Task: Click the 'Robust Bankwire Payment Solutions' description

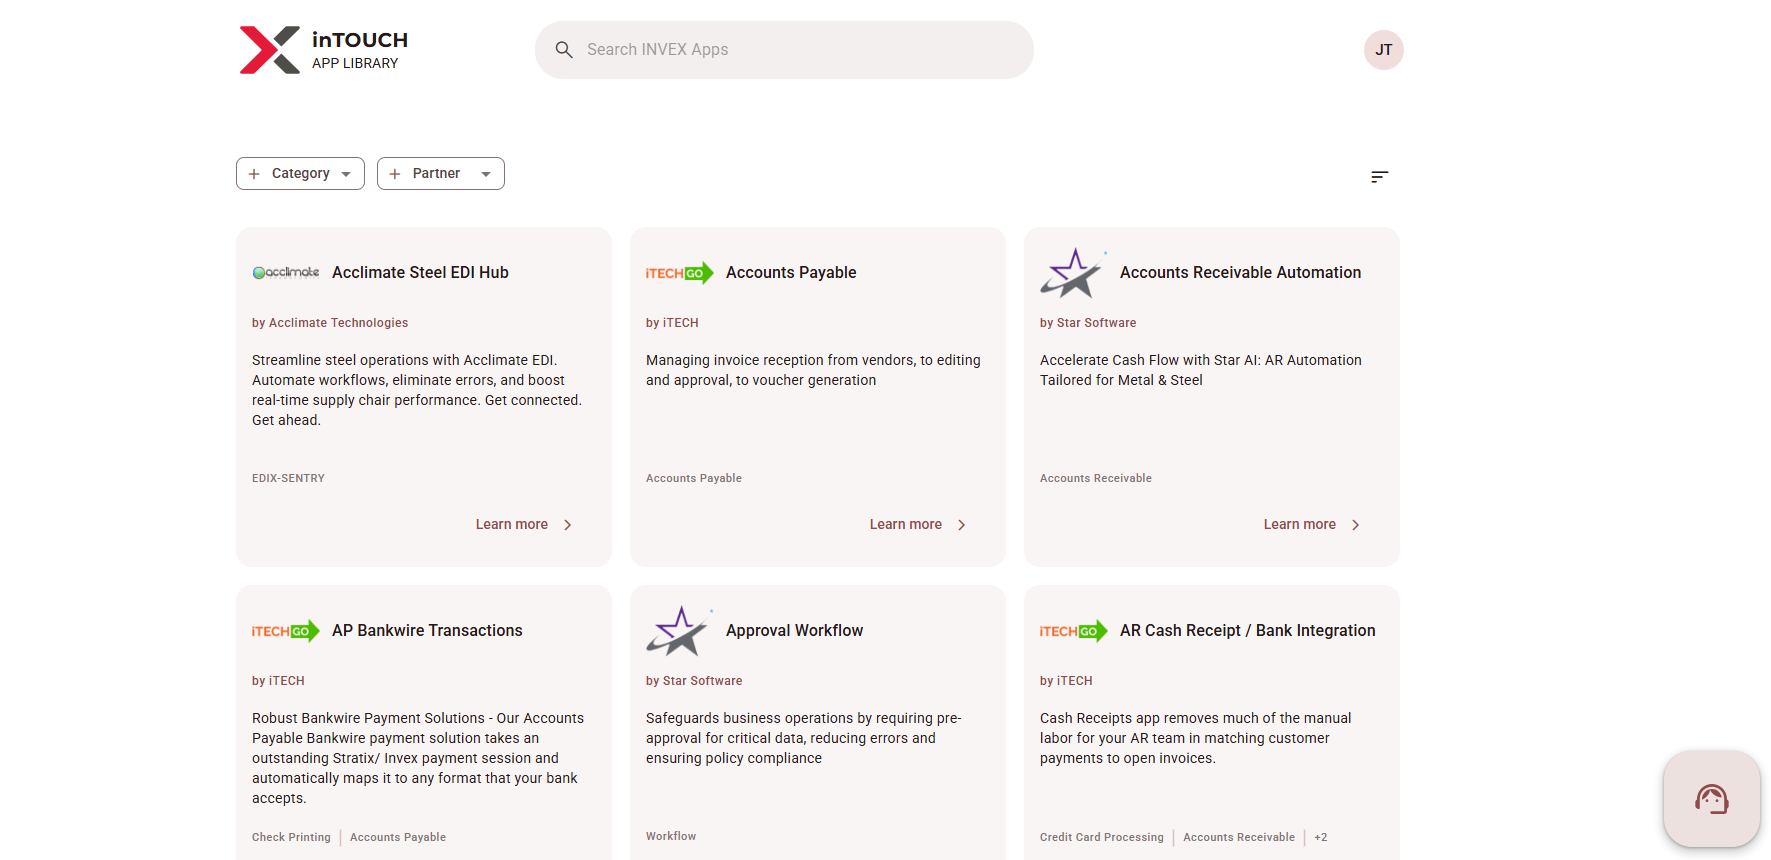Action: pos(418,758)
